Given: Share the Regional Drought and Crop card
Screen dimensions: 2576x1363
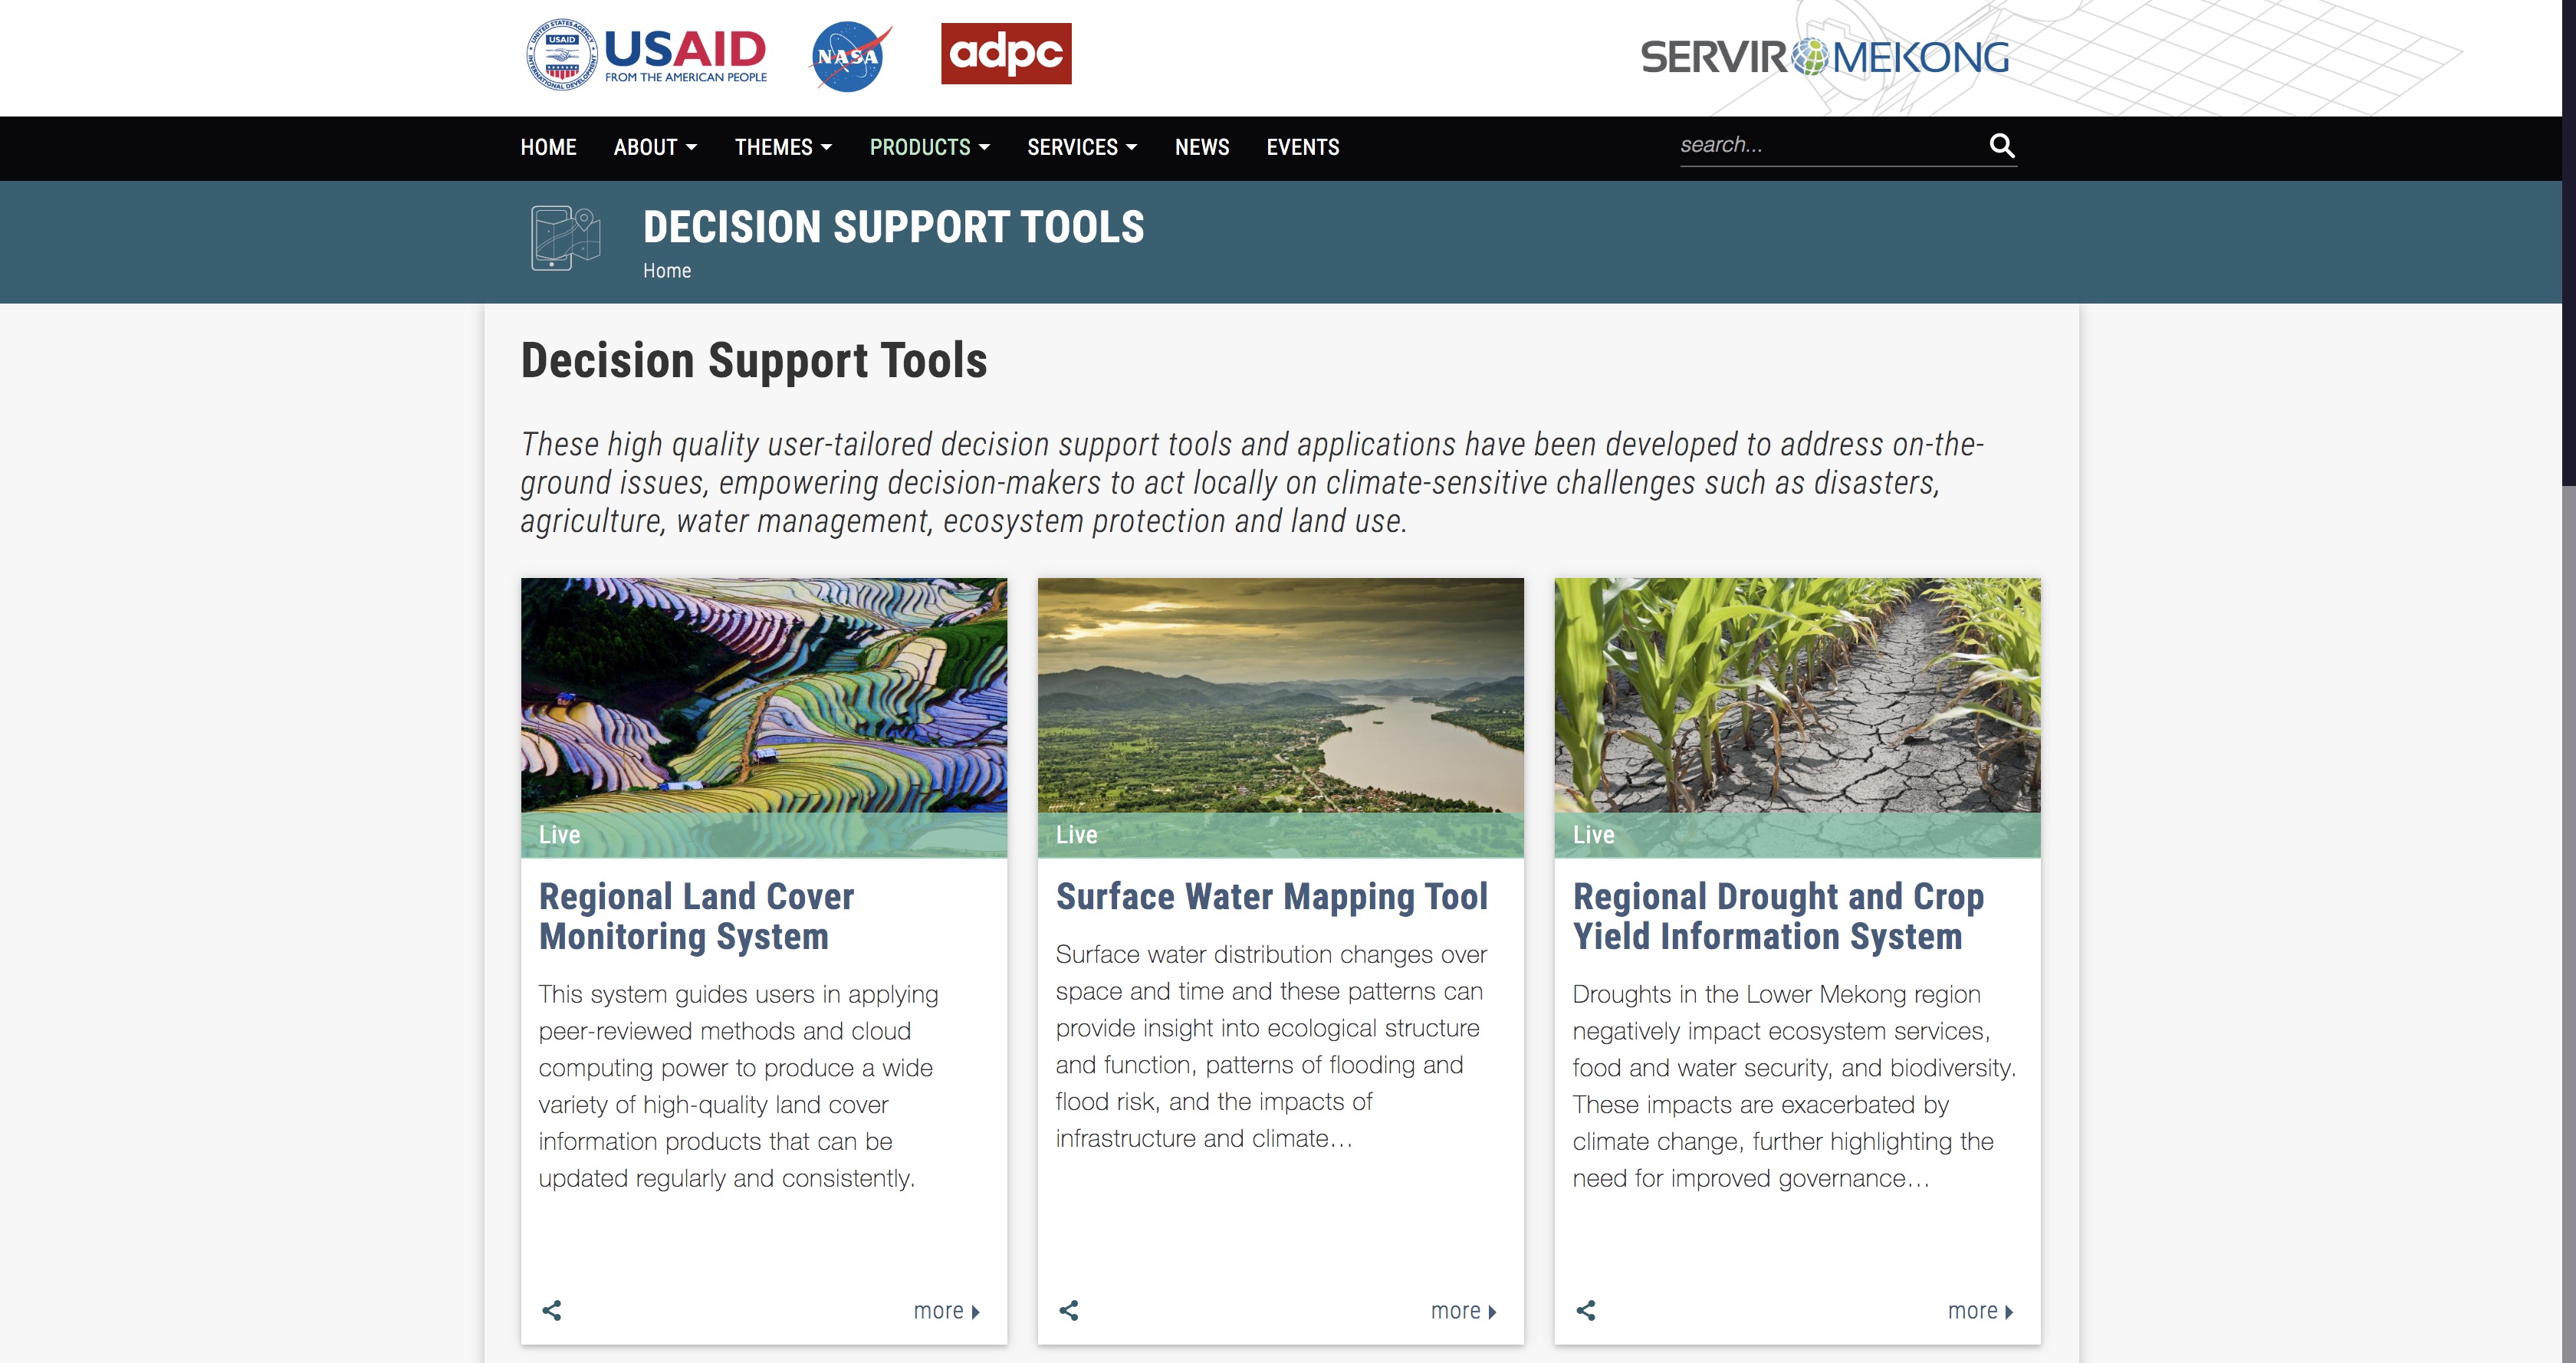Looking at the screenshot, I should (x=1586, y=1310).
